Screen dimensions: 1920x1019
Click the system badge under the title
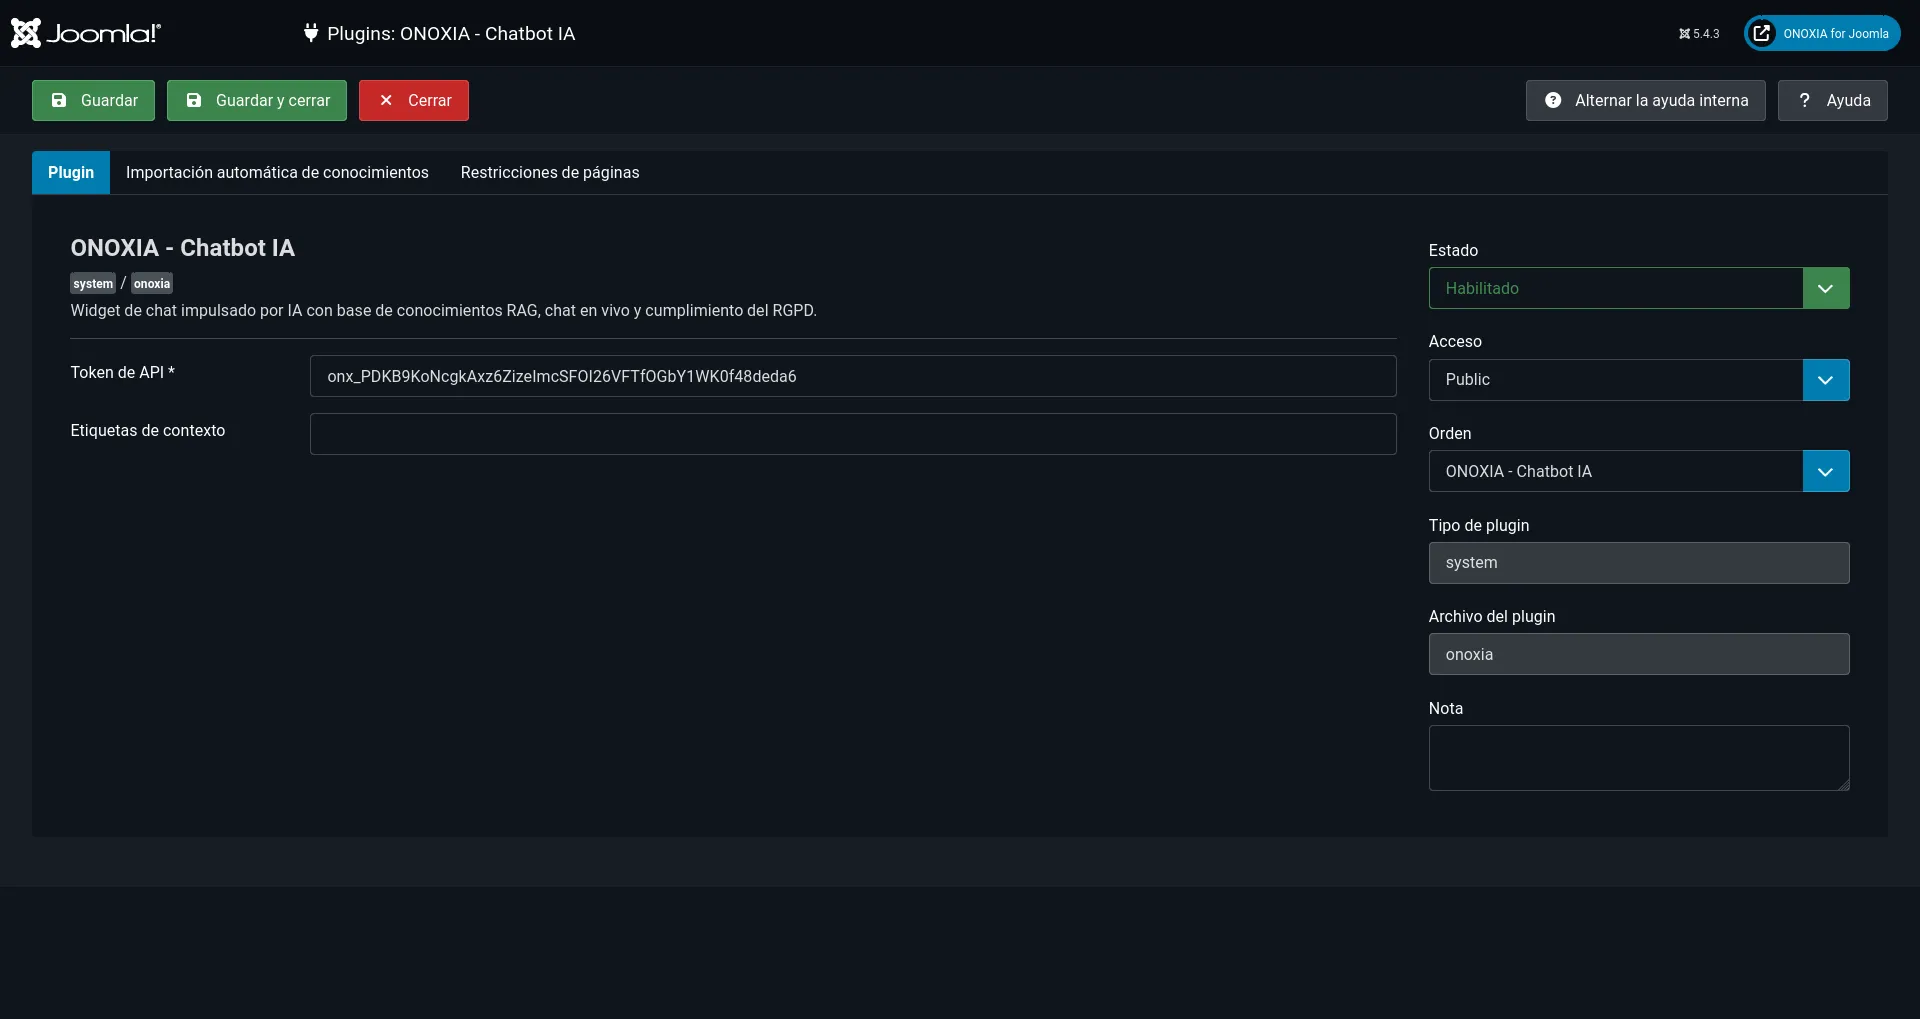pos(93,283)
